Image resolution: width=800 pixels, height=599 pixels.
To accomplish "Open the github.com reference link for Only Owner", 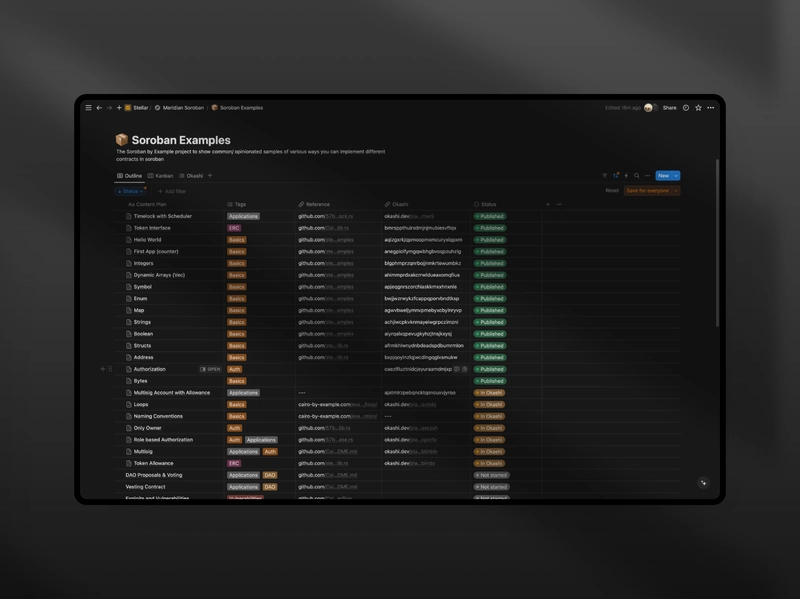I will coord(326,428).
